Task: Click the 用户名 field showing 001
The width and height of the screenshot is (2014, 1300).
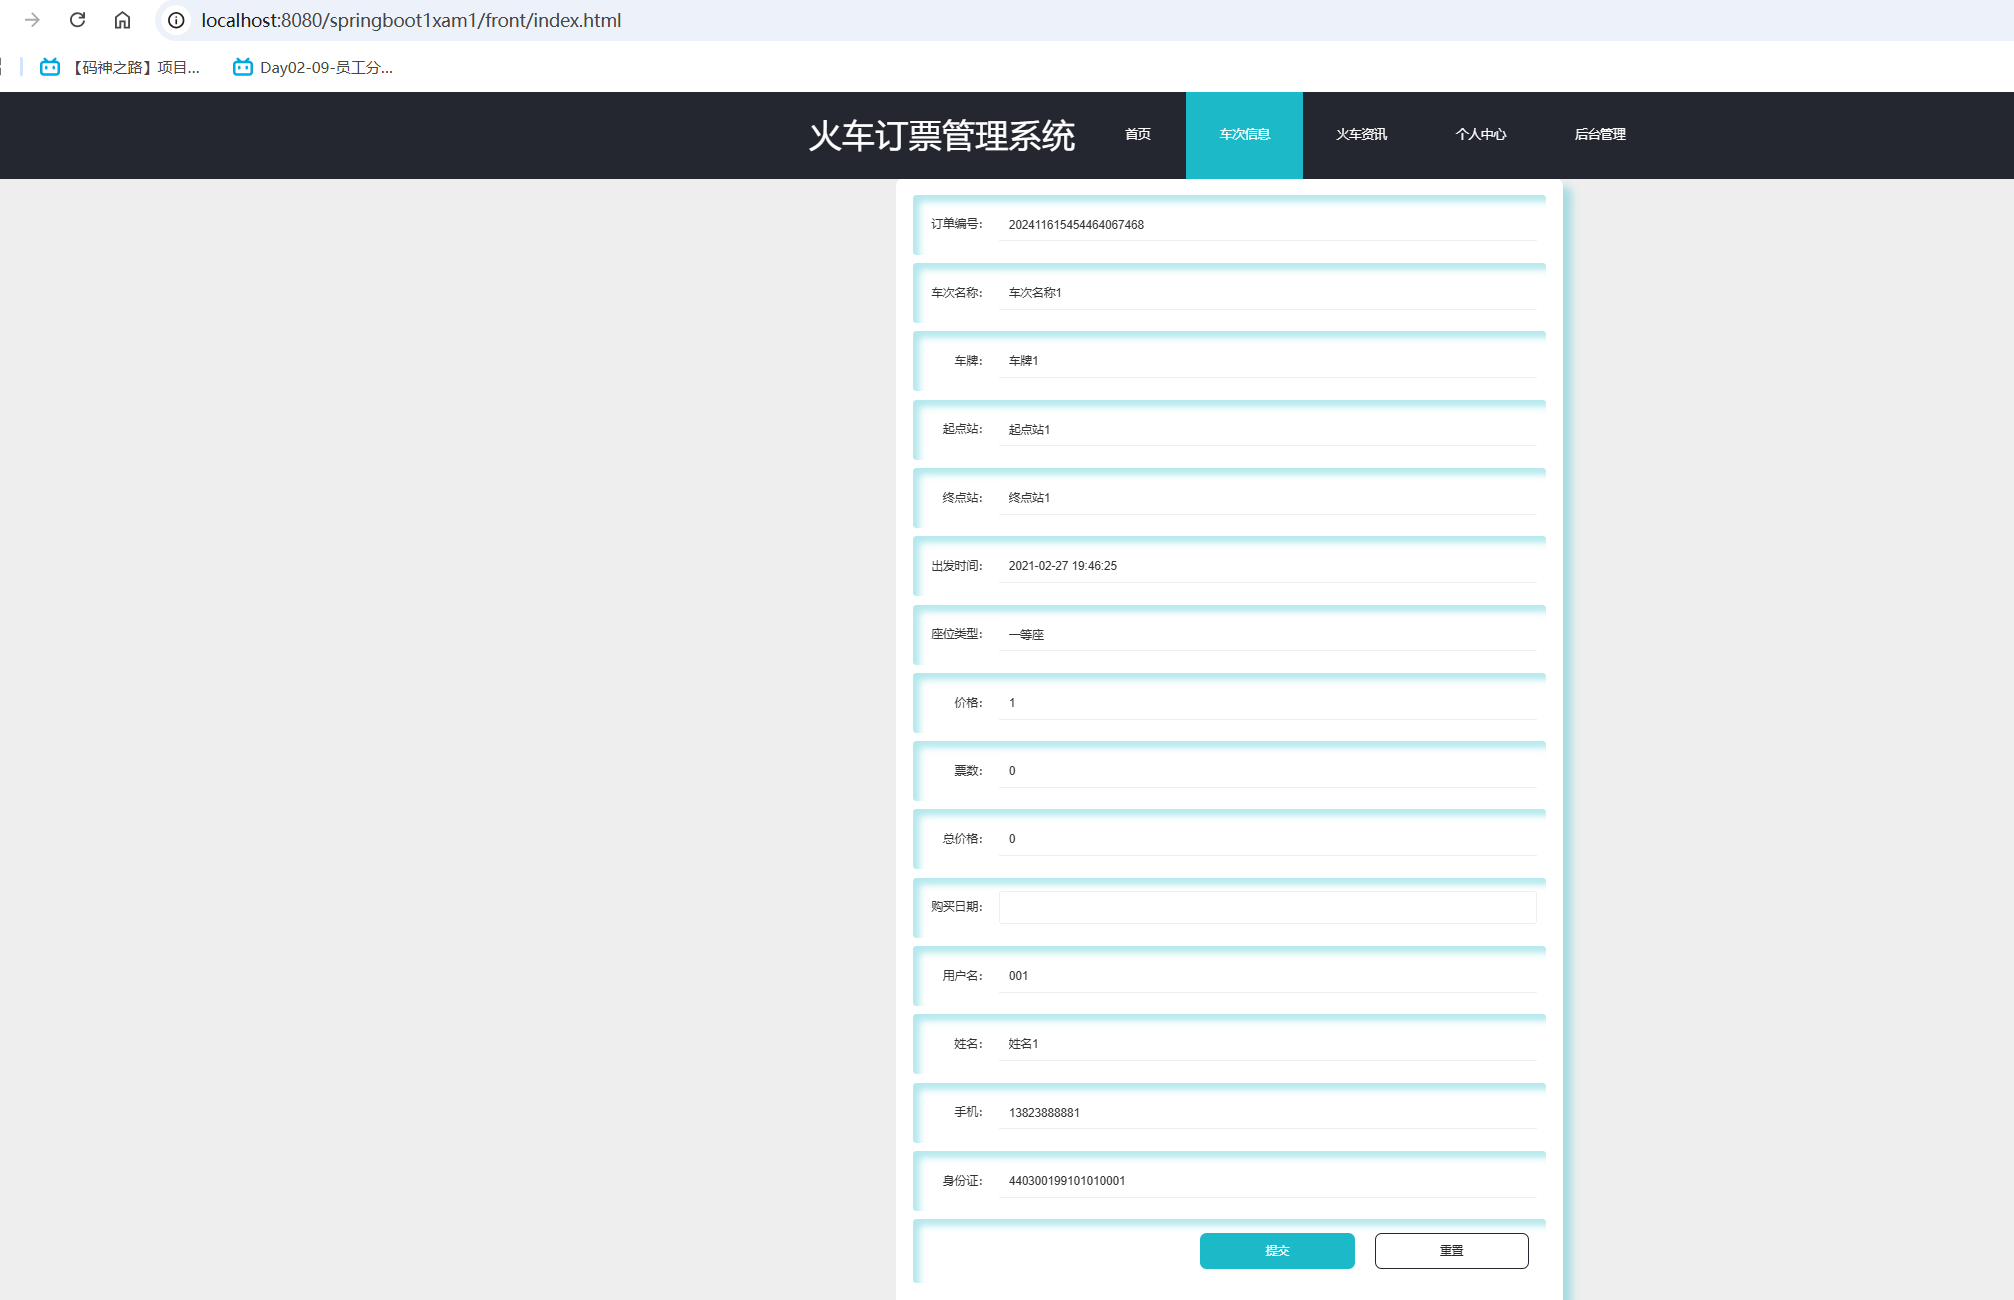Action: [x=1267, y=976]
